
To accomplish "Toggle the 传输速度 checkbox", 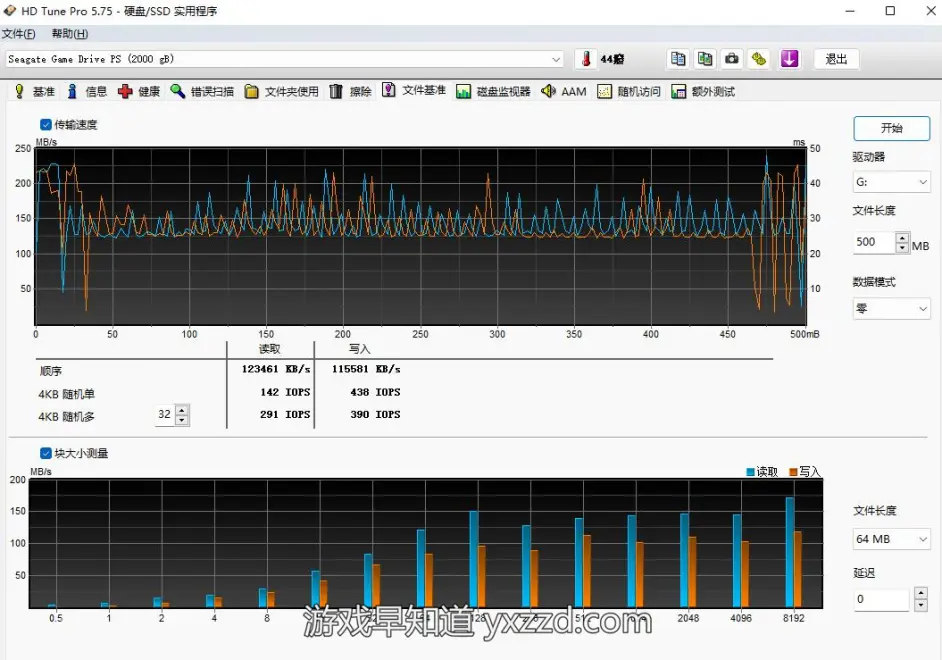I will pos(46,125).
